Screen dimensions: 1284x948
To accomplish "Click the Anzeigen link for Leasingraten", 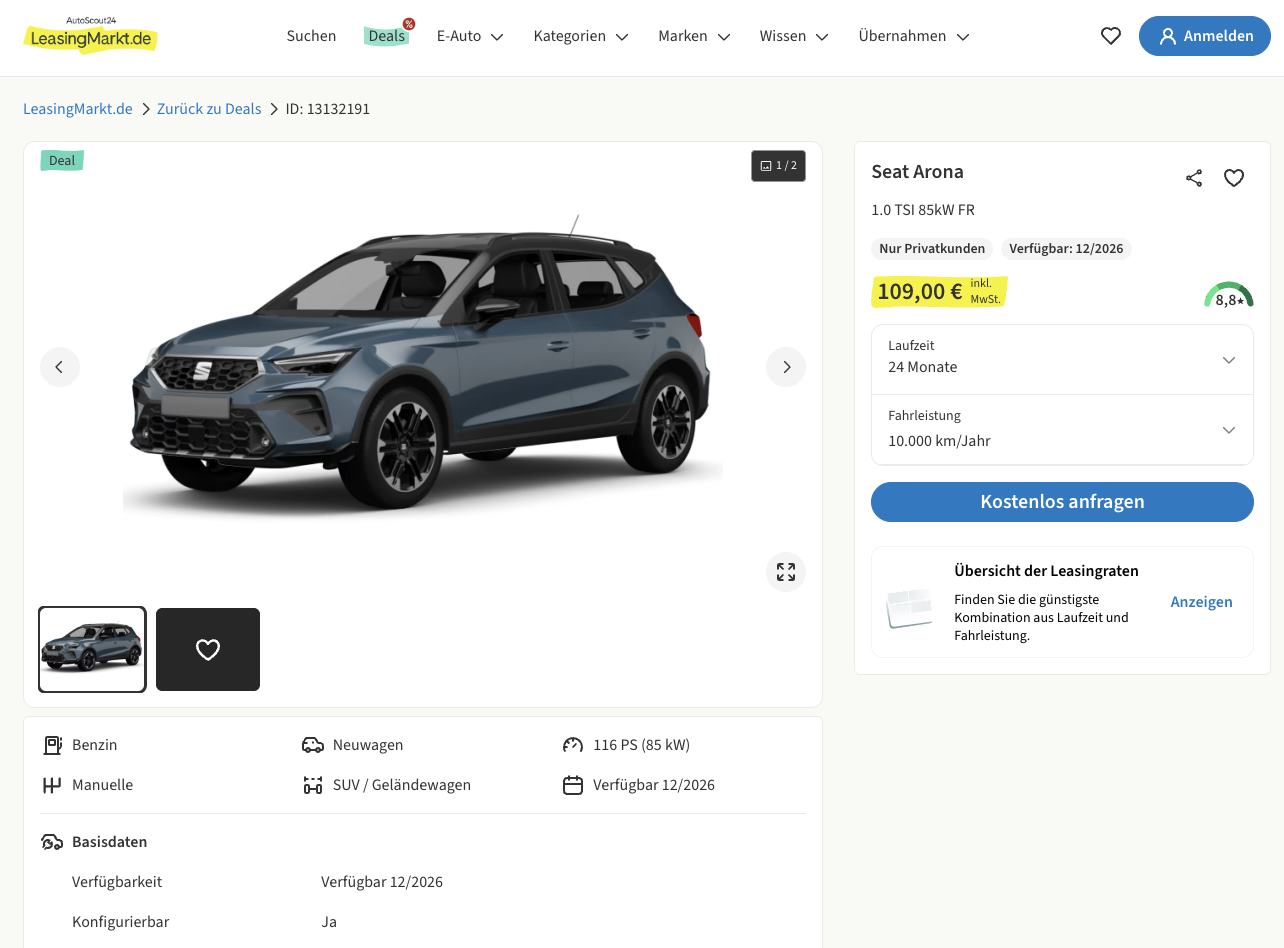I will coord(1201,602).
